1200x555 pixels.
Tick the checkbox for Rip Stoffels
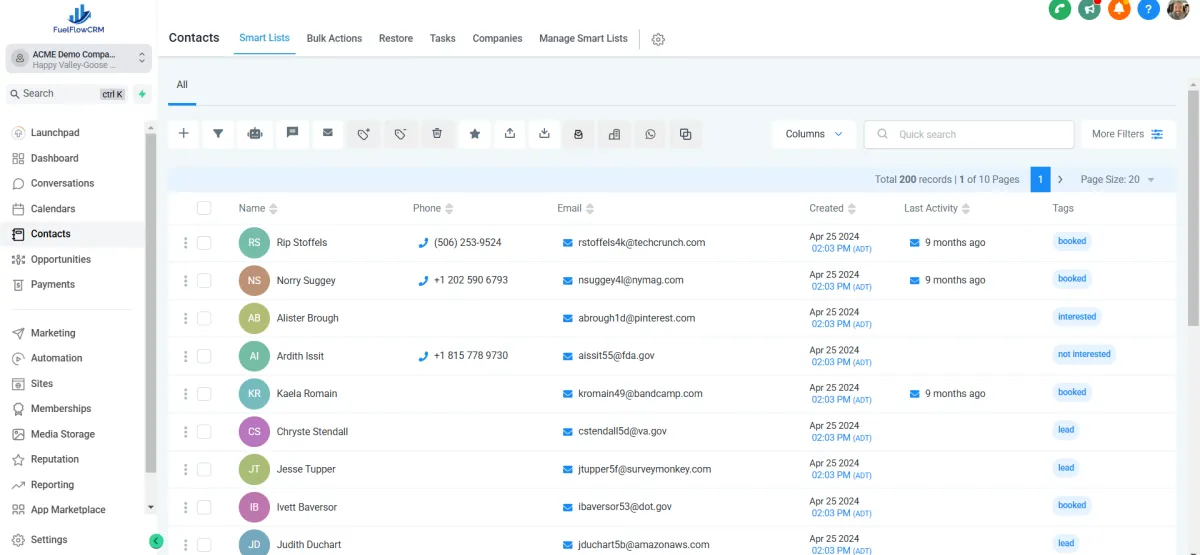[204, 243]
